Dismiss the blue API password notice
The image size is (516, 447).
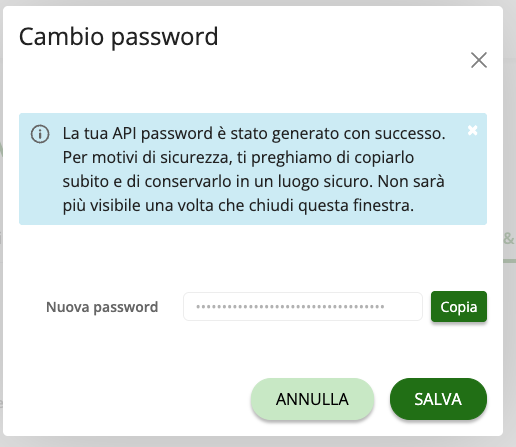point(472,130)
